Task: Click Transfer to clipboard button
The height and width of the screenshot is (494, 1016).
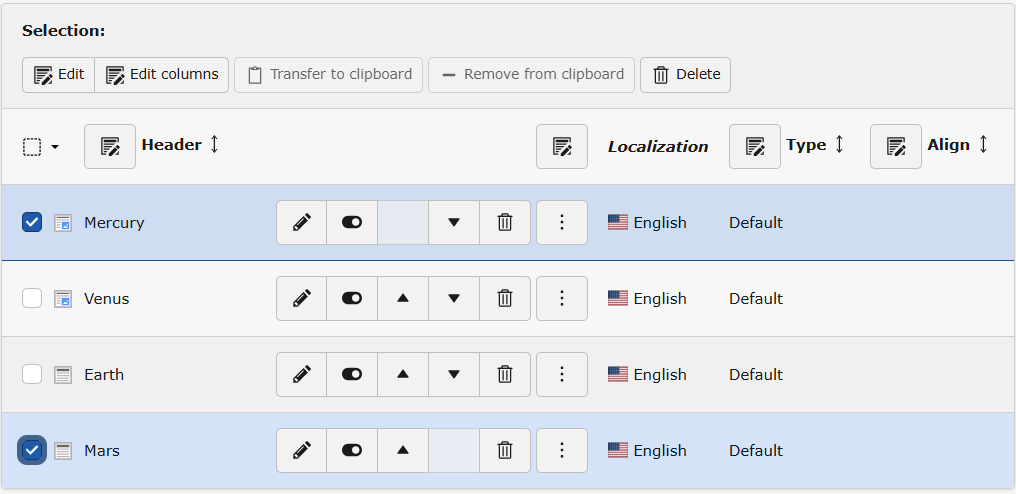Action: point(329,75)
